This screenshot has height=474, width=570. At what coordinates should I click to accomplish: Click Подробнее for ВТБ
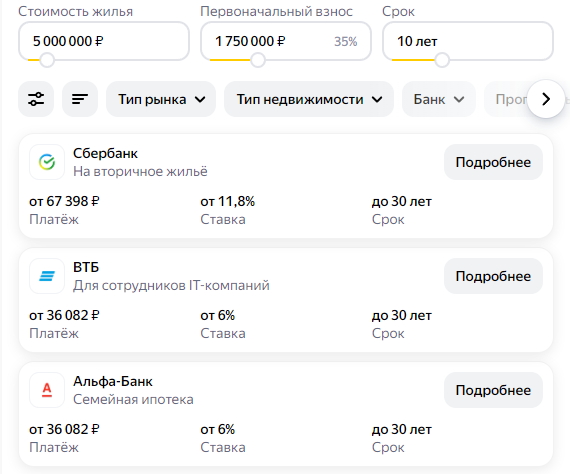coord(493,276)
